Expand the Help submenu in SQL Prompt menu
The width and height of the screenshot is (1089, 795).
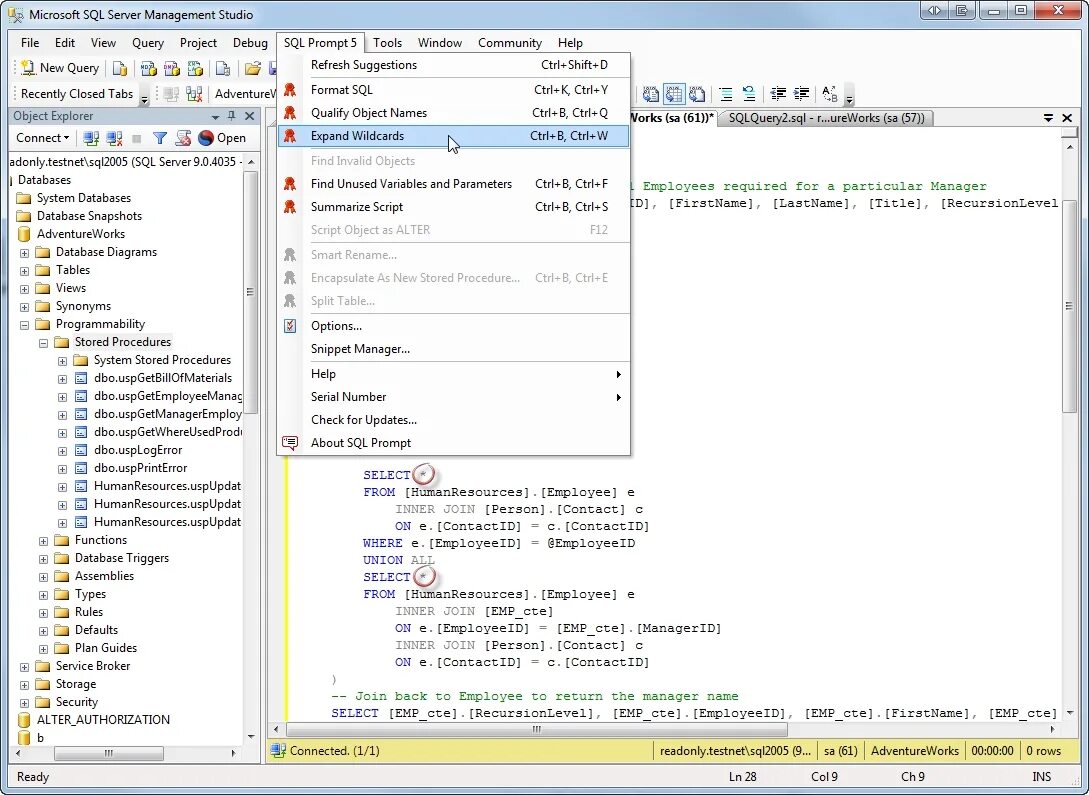(454, 374)
